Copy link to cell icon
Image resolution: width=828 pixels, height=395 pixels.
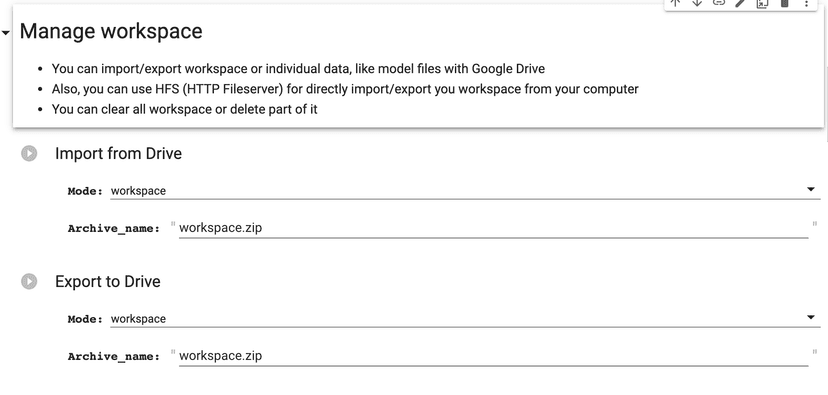coord(719,3)
